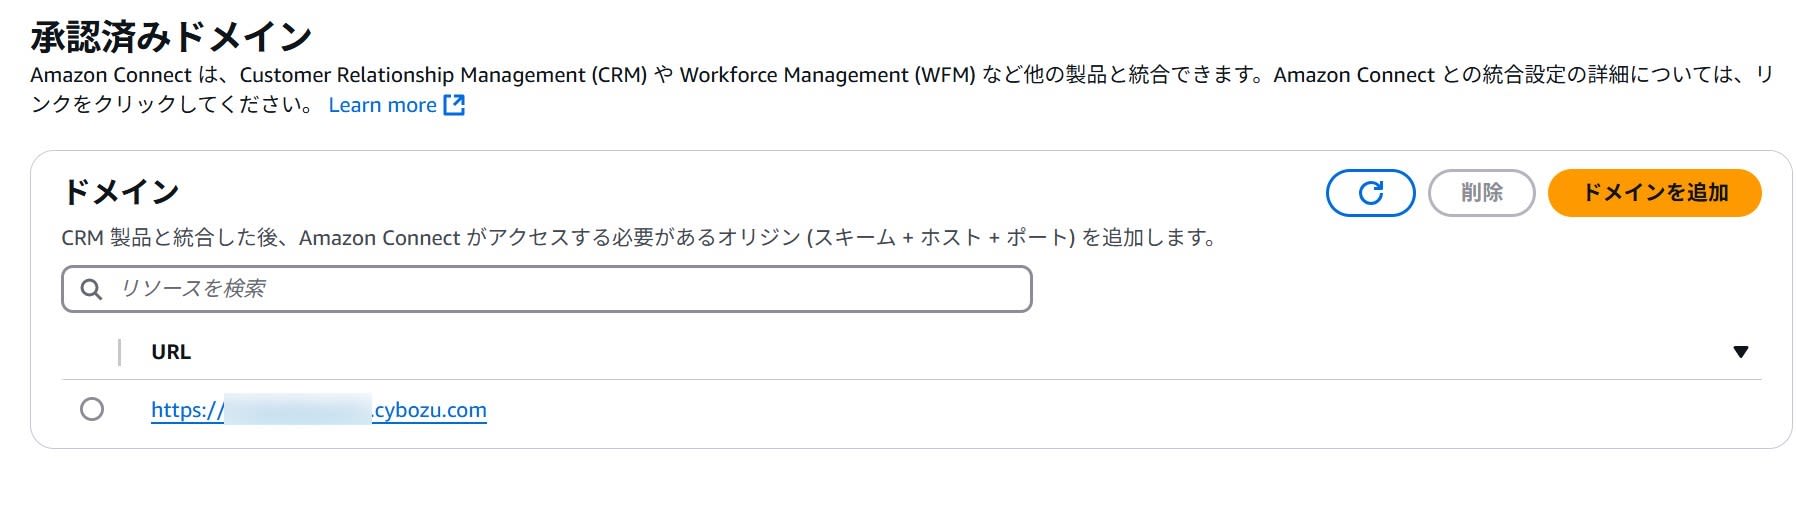Open the external link icon beside Learn more
The height and width of the screenshot is (526, 1796).
point(454,105)
